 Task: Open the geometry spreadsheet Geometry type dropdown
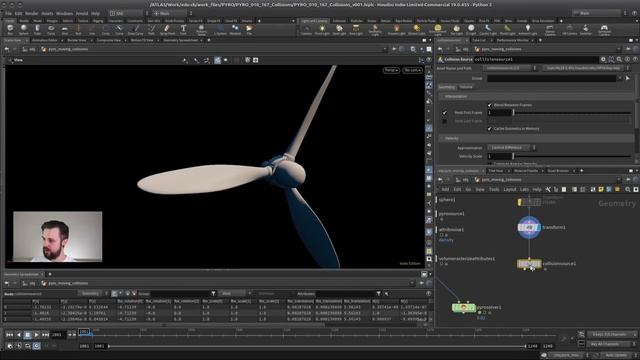tap(92, 293)
